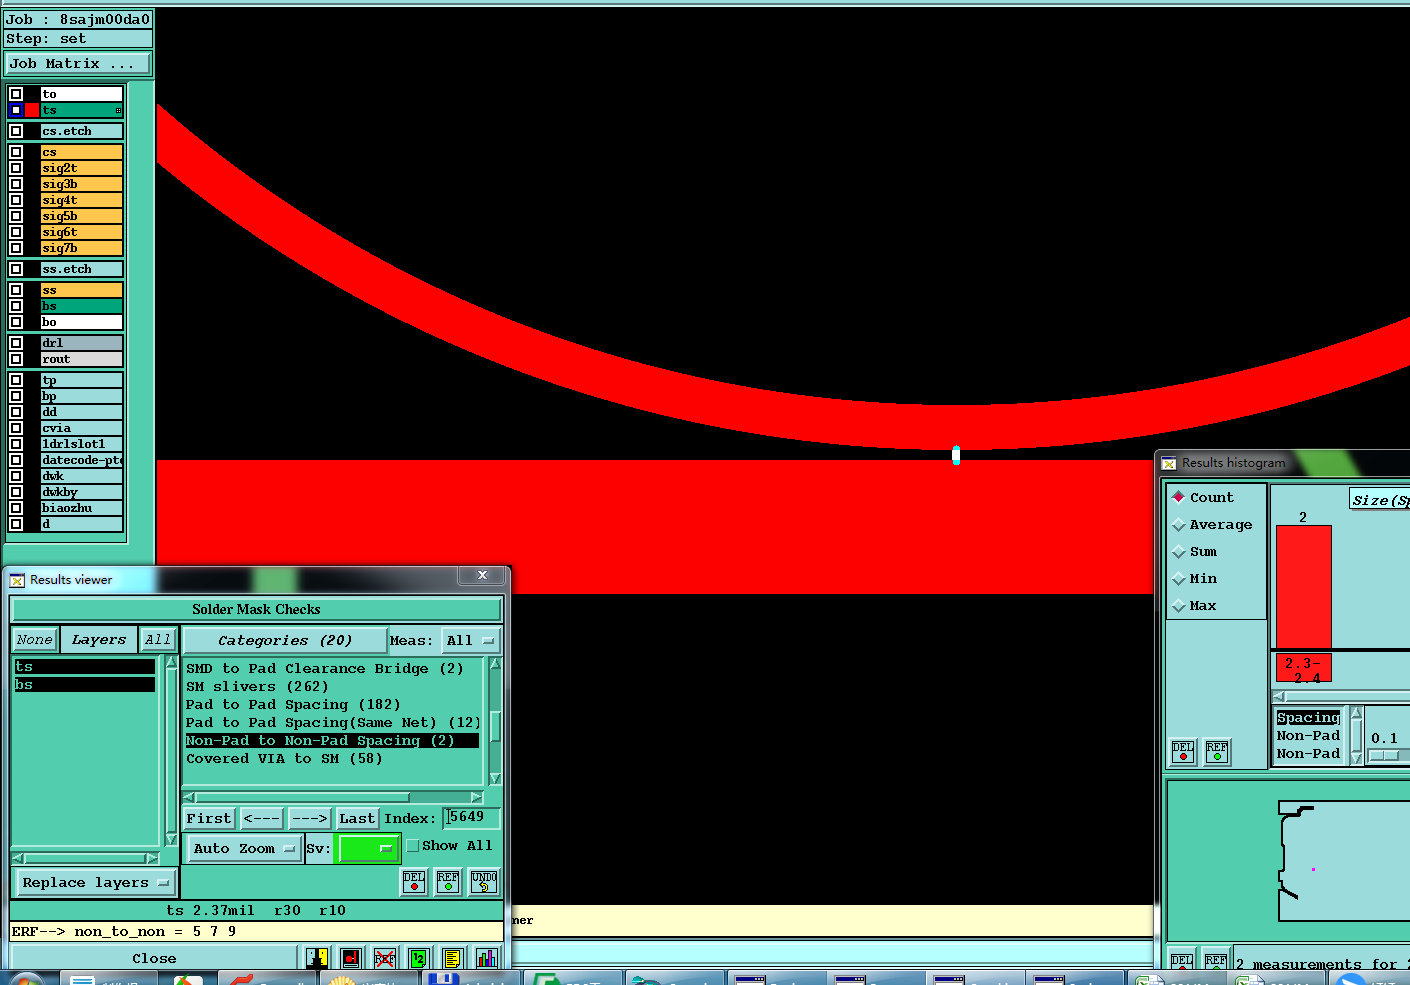Click the Size histogram header button

1379,500
